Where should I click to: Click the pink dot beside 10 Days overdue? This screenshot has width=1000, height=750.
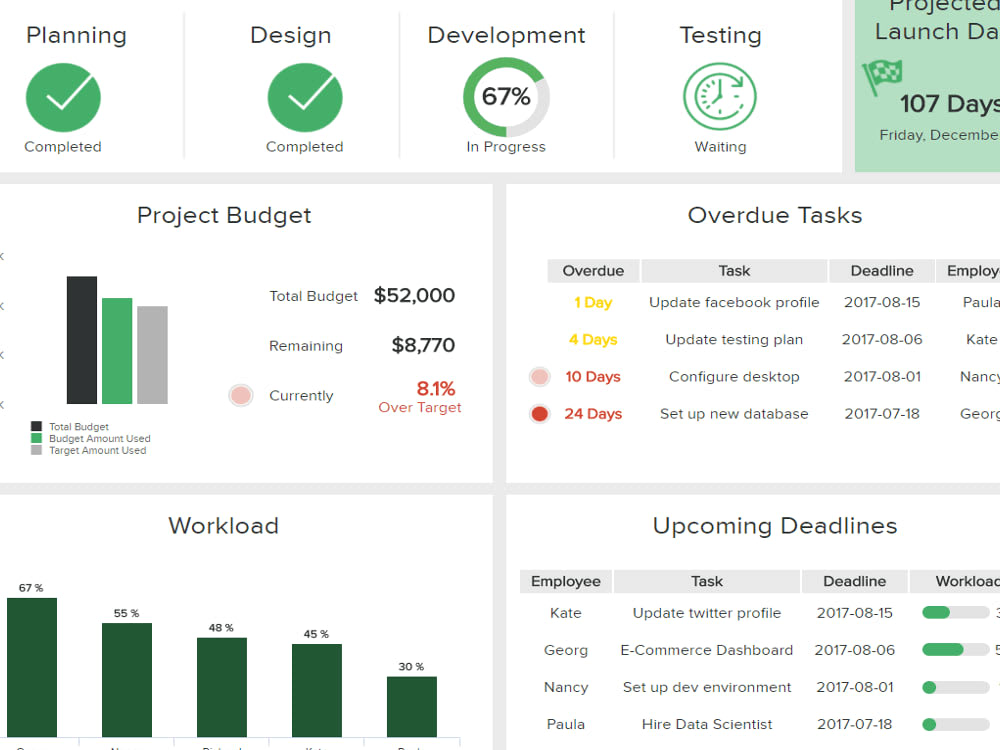(540, 376)
